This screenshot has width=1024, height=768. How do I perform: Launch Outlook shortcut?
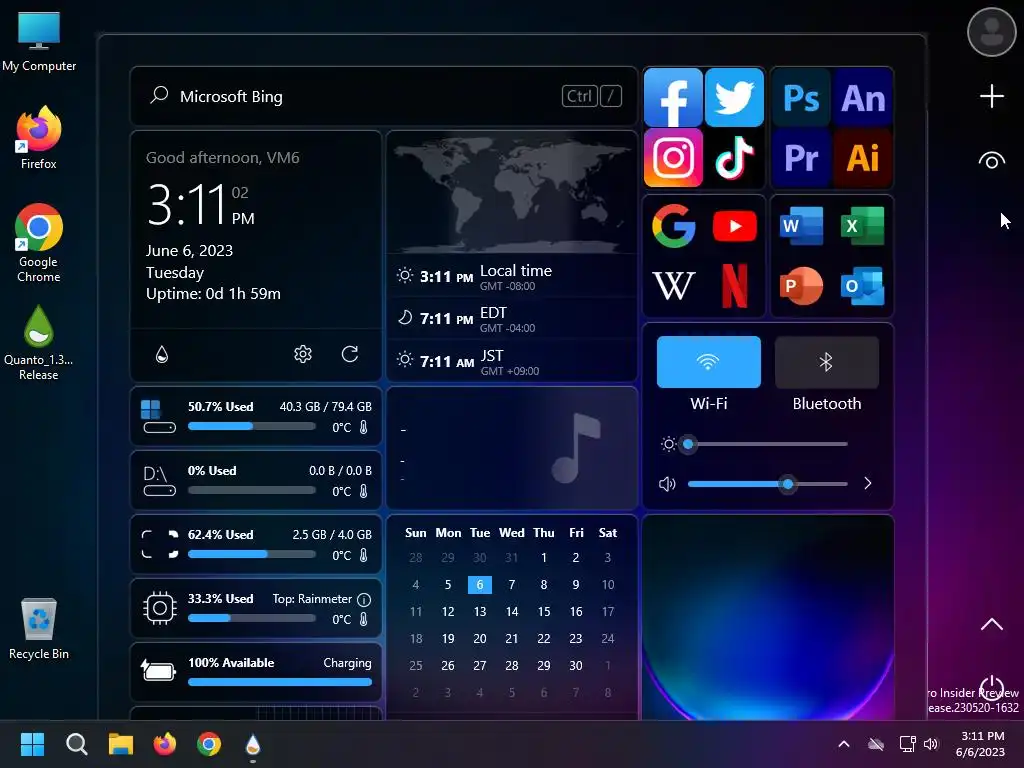point(863,285)
